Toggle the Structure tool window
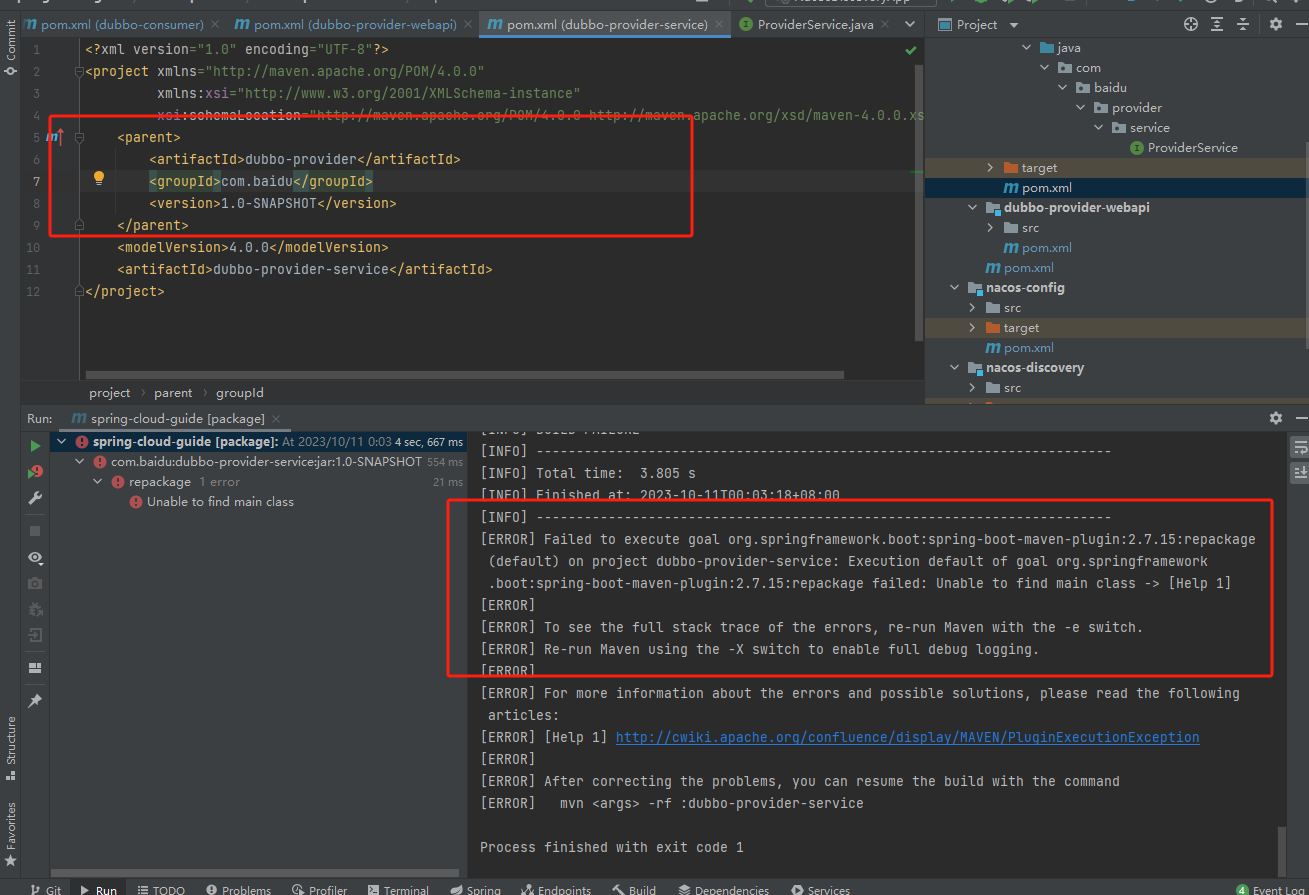 11,746
